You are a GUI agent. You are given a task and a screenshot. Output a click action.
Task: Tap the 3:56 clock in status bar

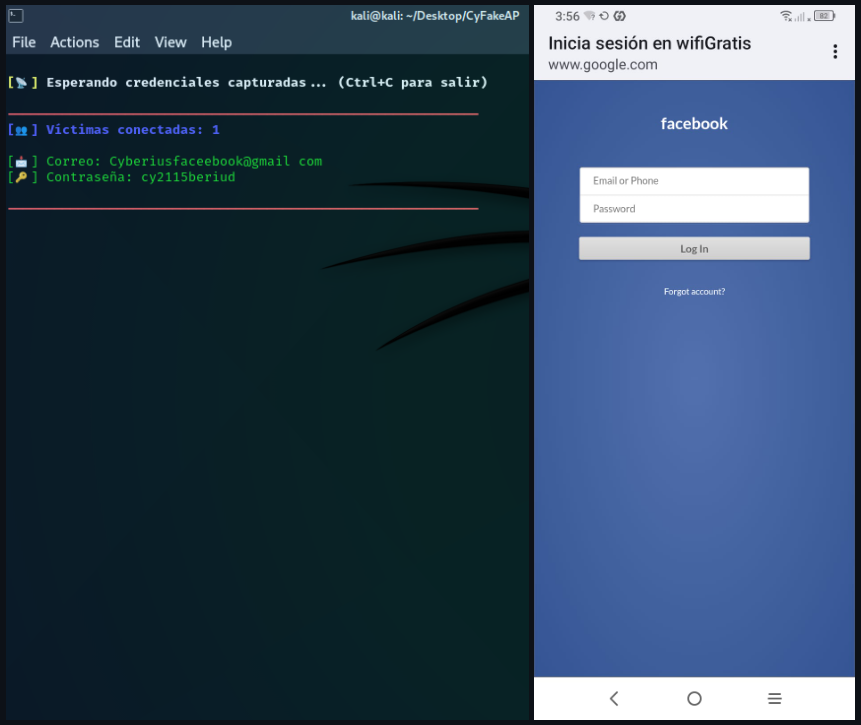(x=567, y=16)
